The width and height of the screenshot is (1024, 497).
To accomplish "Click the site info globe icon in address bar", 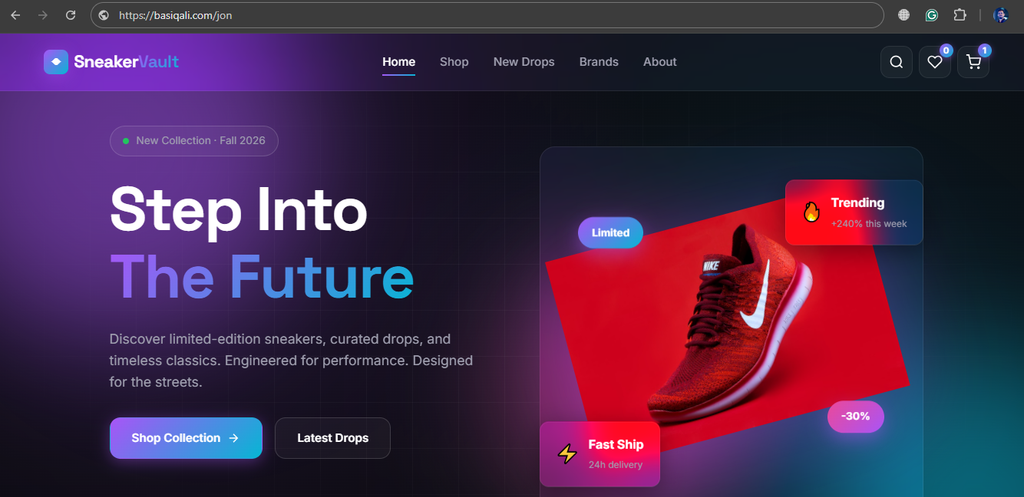I will point(103,15).
